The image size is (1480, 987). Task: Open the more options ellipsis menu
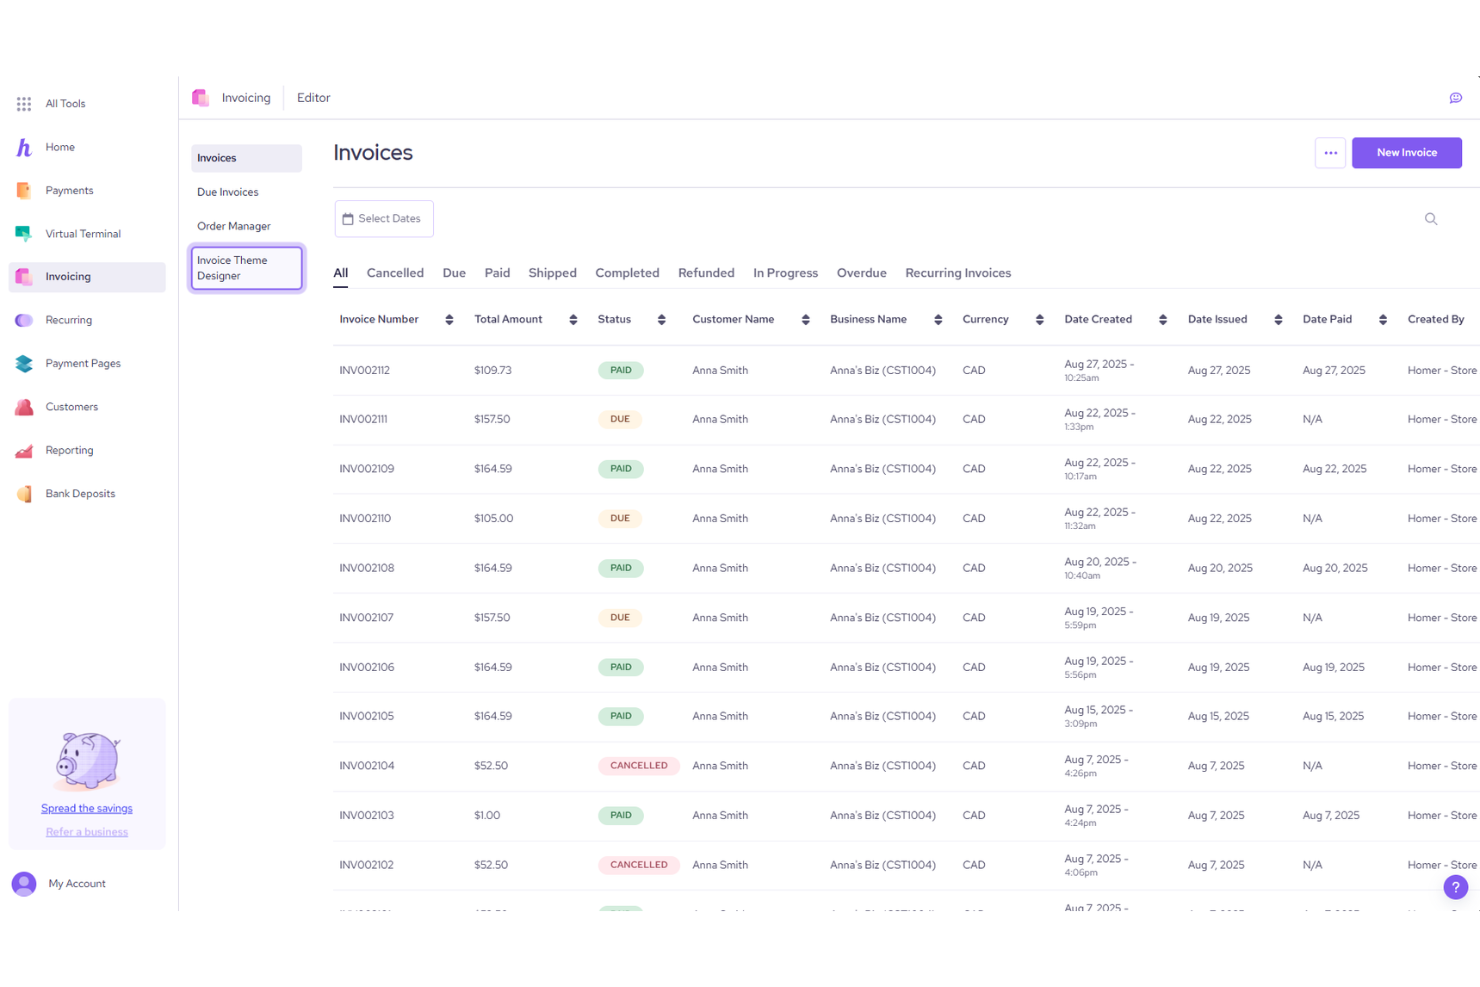point(1331,152)
